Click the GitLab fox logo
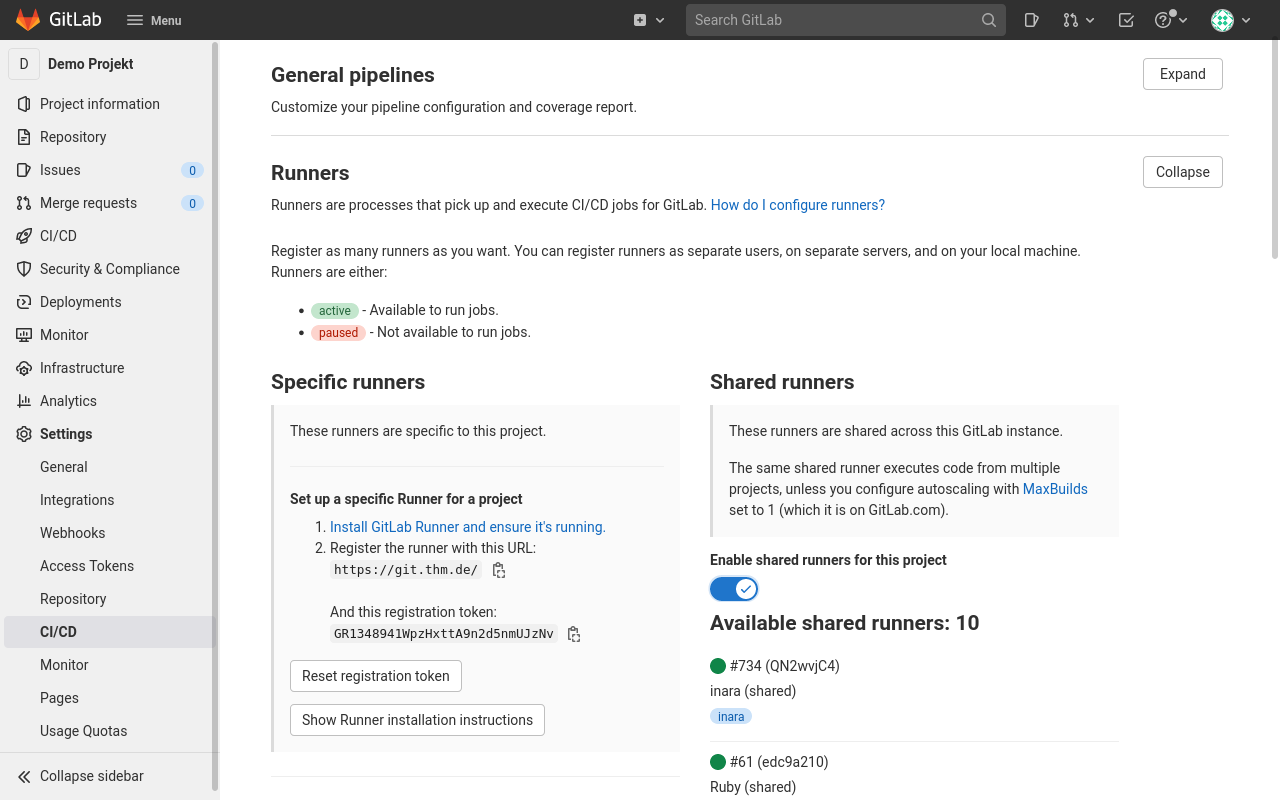This screenshot has width=1280, height=800. pos(28,20)
